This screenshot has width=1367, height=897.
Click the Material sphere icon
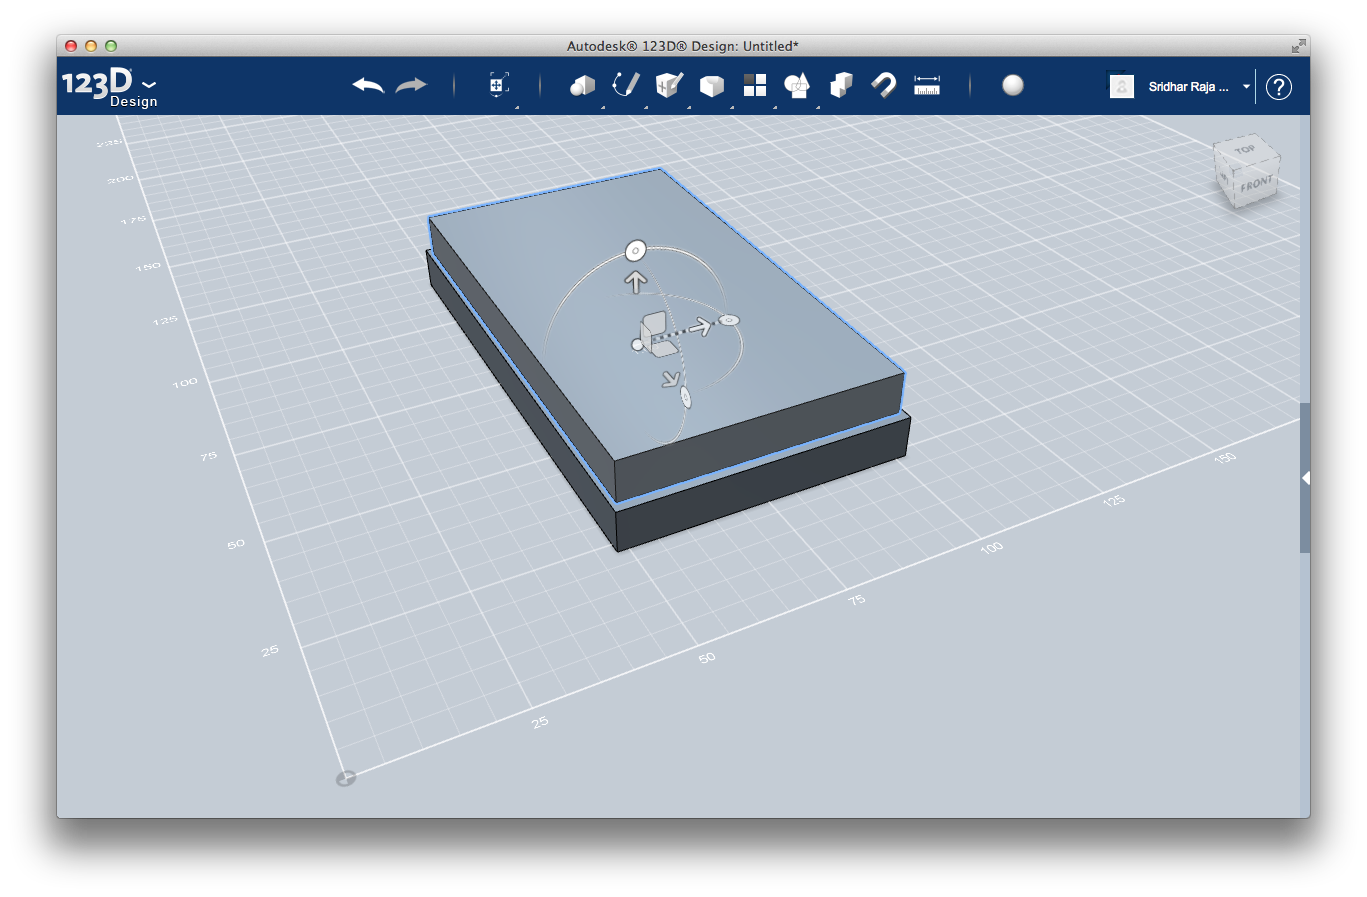1013,86
